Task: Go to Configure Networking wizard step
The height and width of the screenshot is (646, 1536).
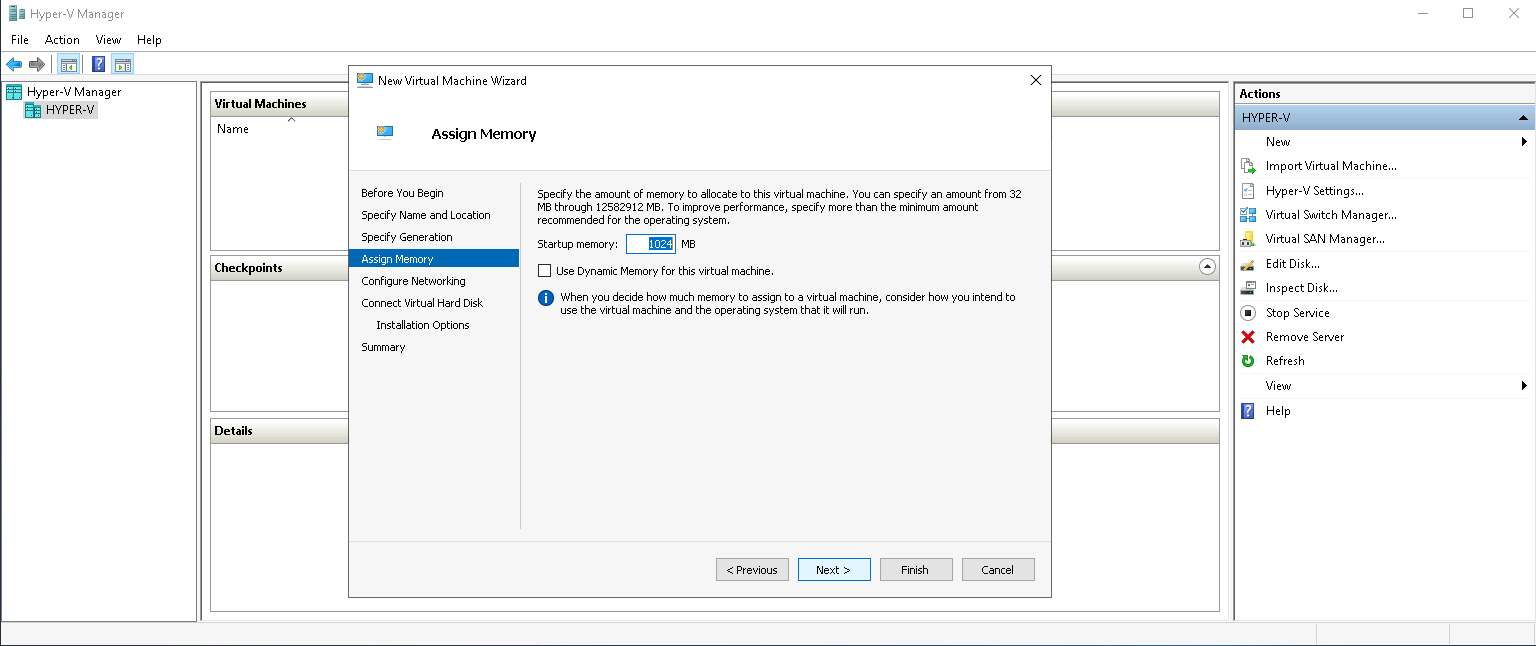Action: [413, 281]
